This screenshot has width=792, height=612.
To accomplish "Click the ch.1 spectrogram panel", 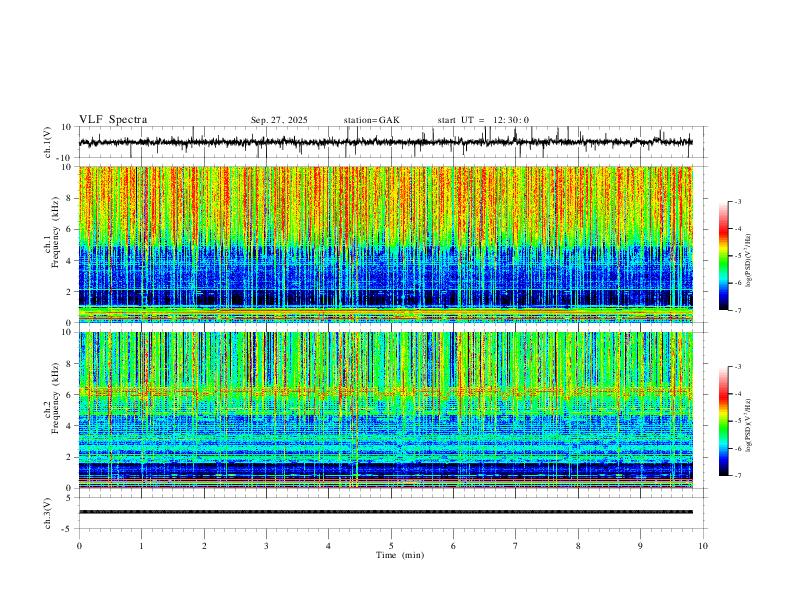I will click(x=386, y=244).
